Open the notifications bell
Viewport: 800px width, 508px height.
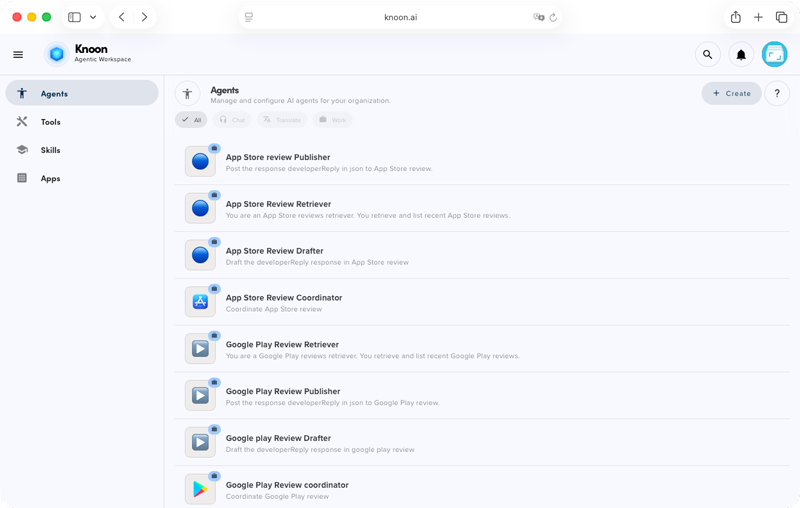(741, 55)
